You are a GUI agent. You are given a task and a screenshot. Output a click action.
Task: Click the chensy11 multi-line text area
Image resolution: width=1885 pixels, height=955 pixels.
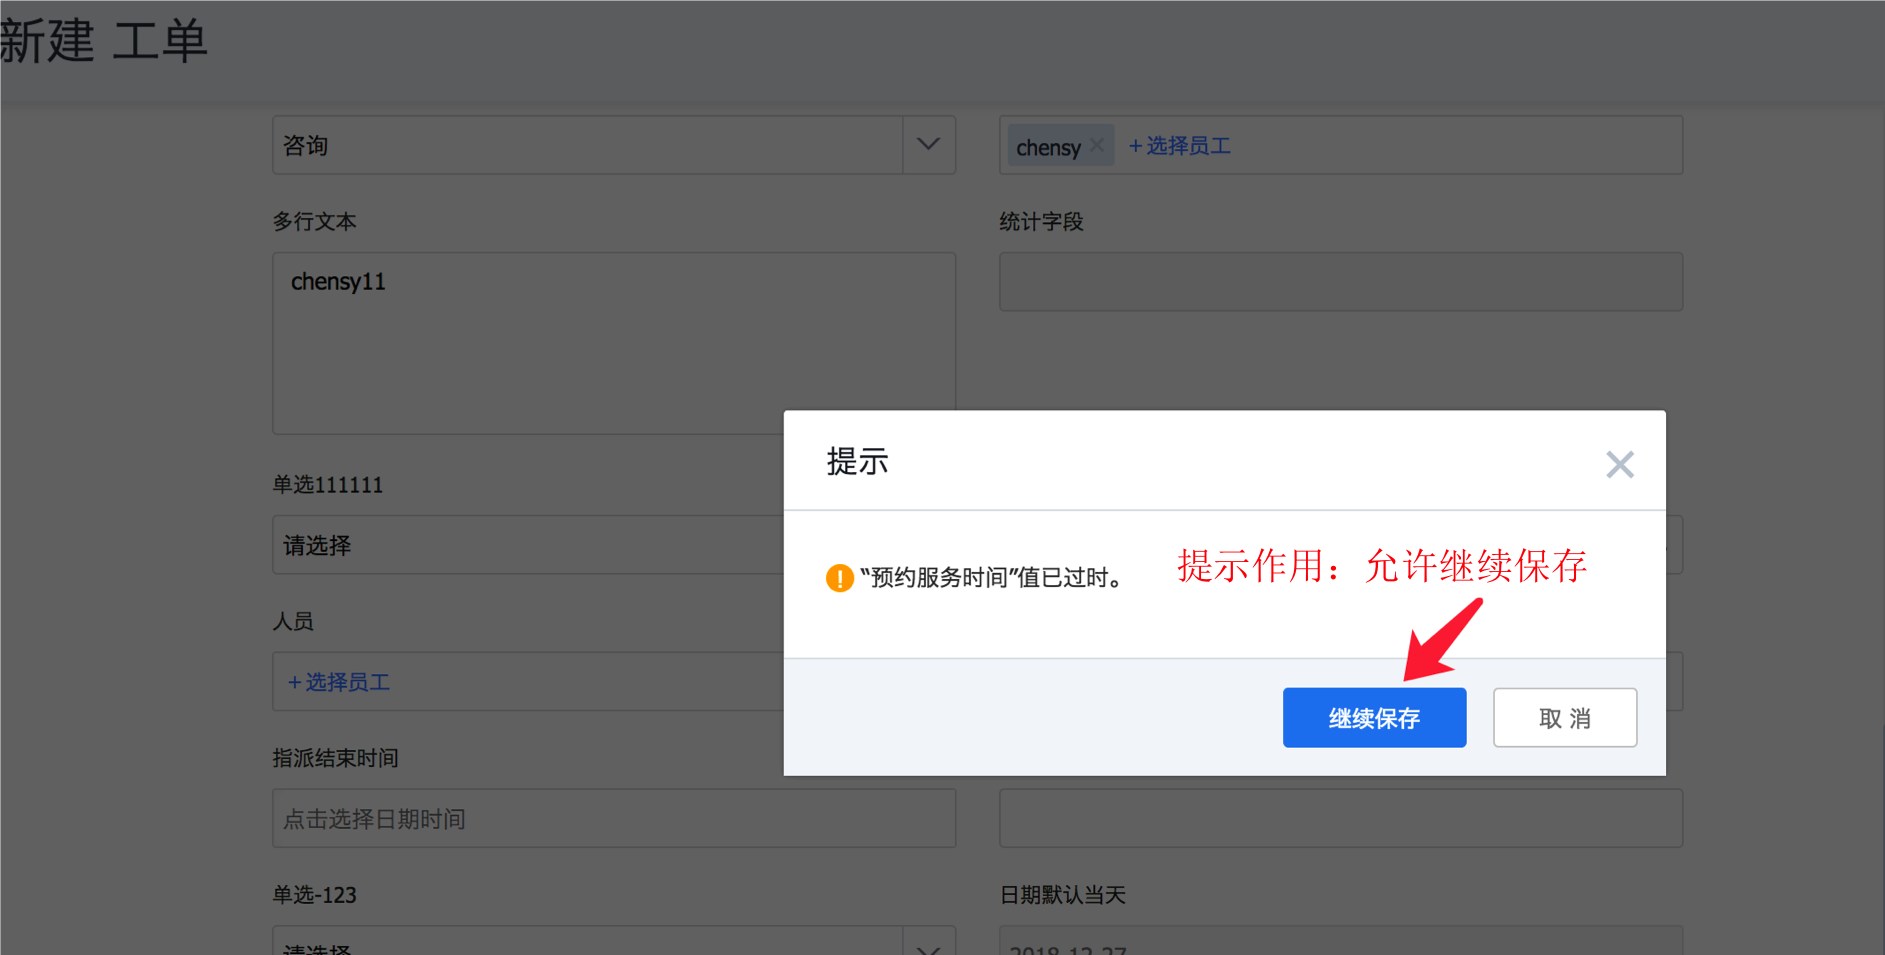614,343
